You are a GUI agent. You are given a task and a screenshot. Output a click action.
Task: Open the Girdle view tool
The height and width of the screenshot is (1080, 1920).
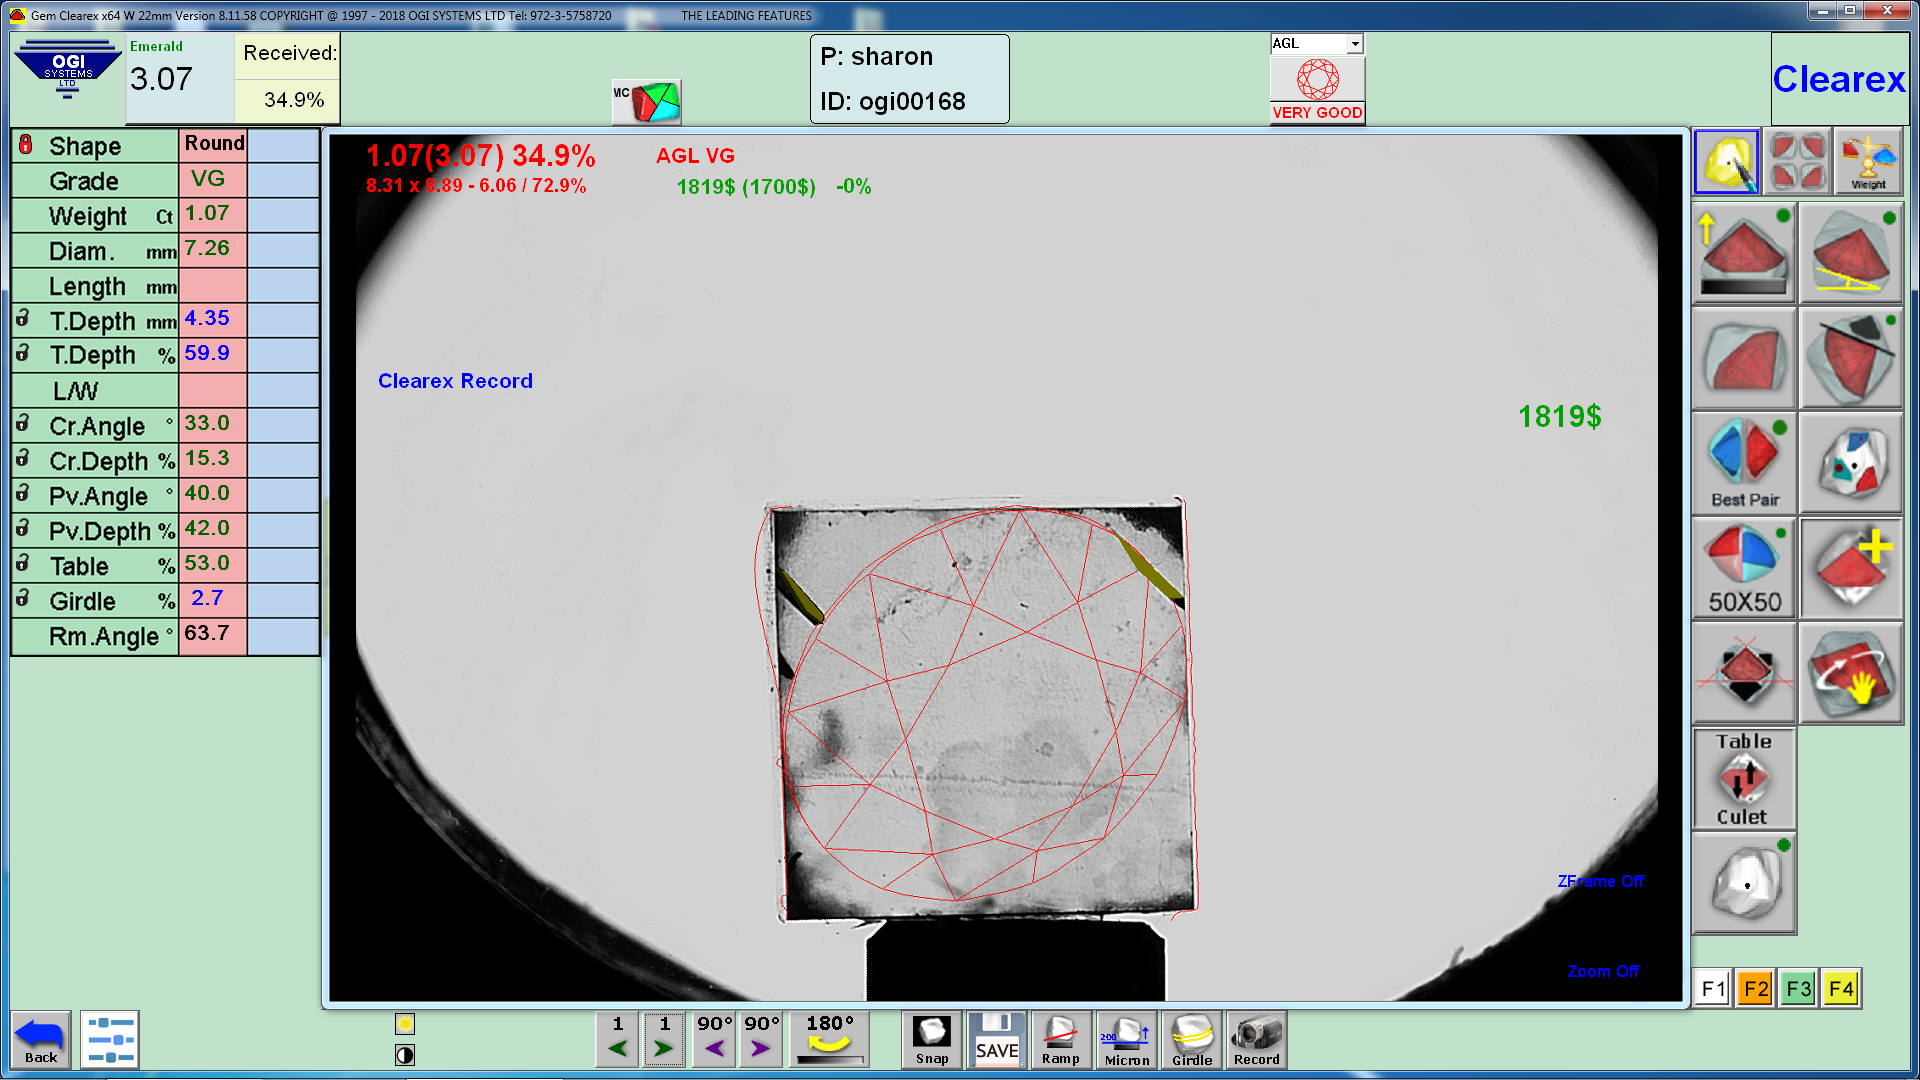point(1191,1040)
